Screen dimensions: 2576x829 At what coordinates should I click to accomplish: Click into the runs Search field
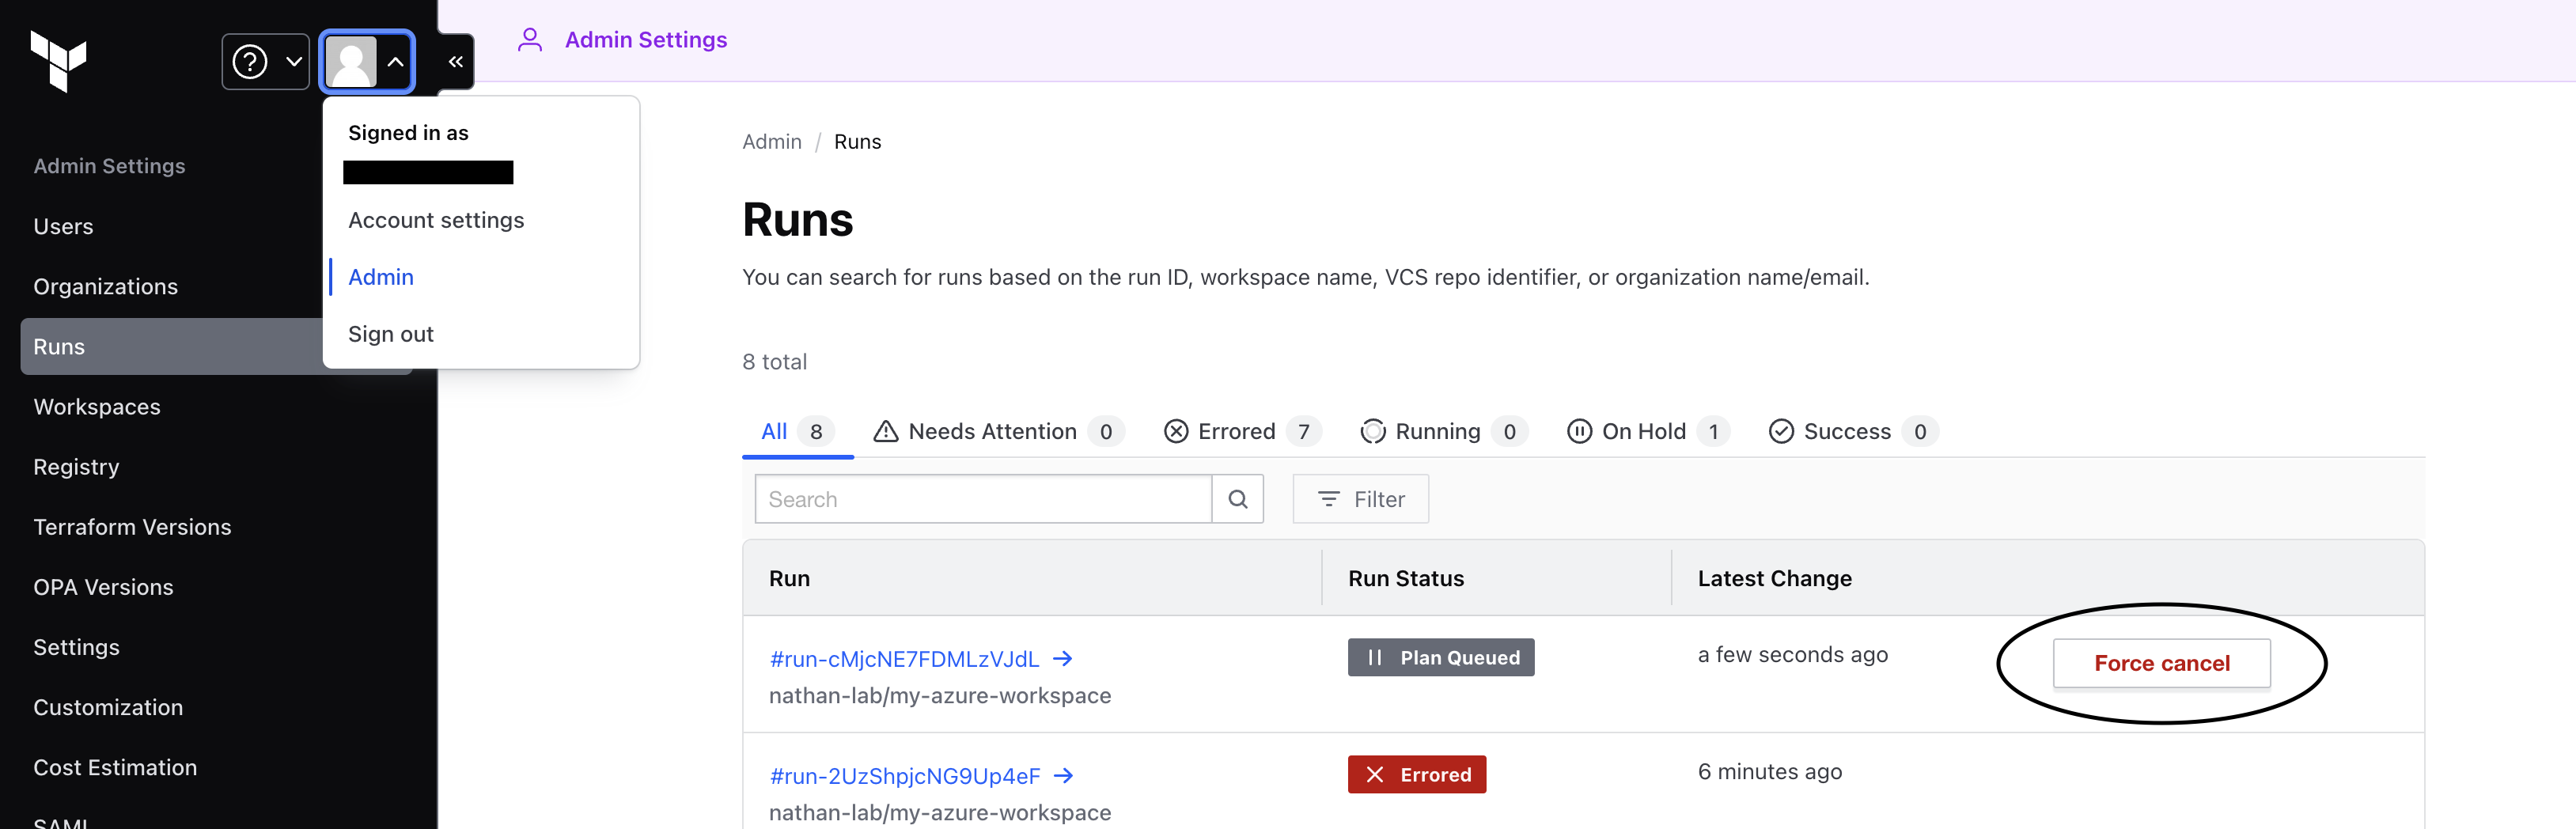982,499
